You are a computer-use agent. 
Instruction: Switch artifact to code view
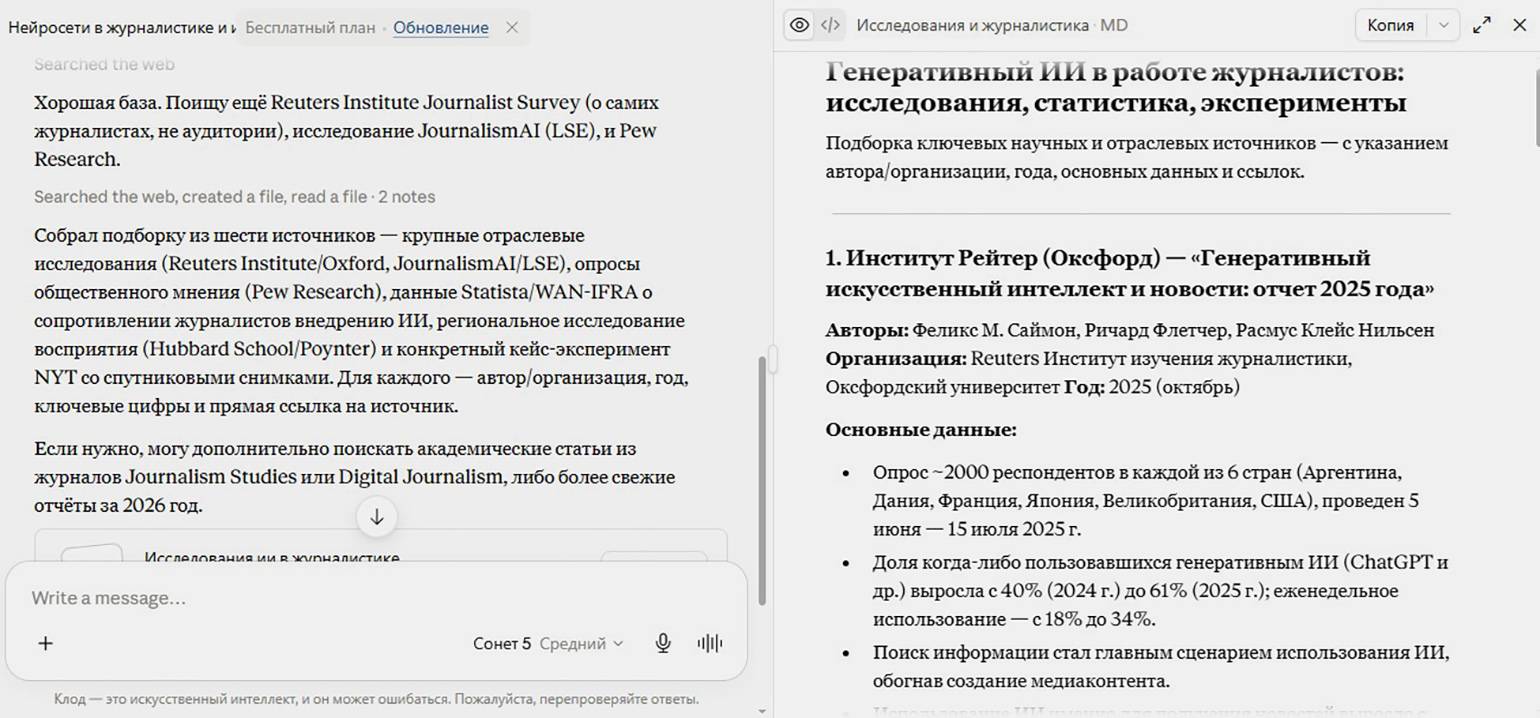click(830, 26)
